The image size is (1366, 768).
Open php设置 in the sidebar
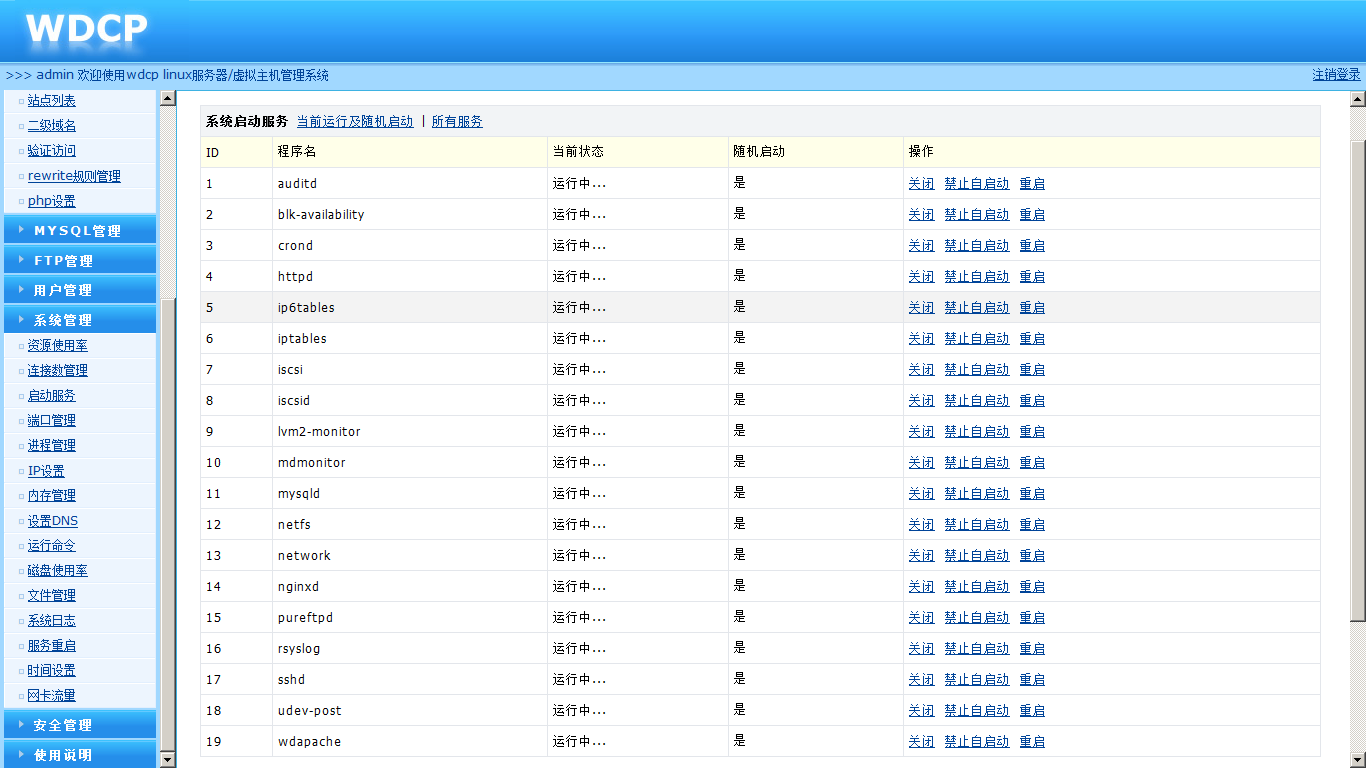pyautogui.click(x=52, y=201)
